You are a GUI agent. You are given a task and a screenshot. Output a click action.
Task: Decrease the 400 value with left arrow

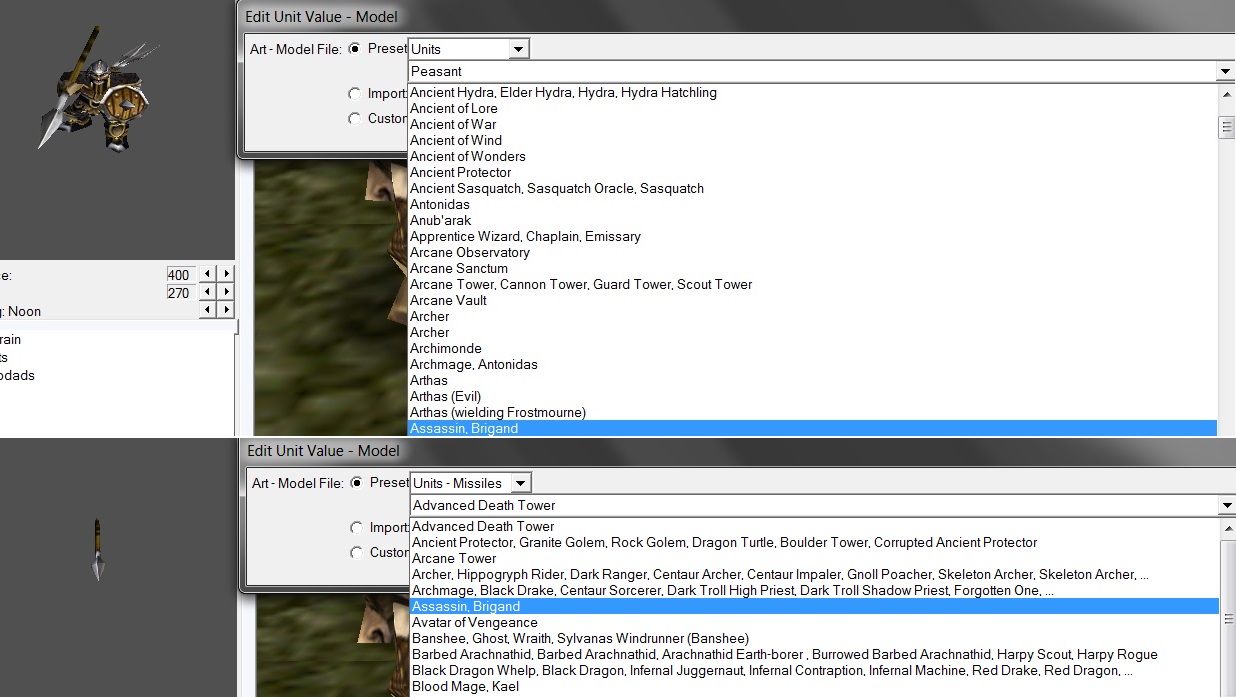click(208, 274)
